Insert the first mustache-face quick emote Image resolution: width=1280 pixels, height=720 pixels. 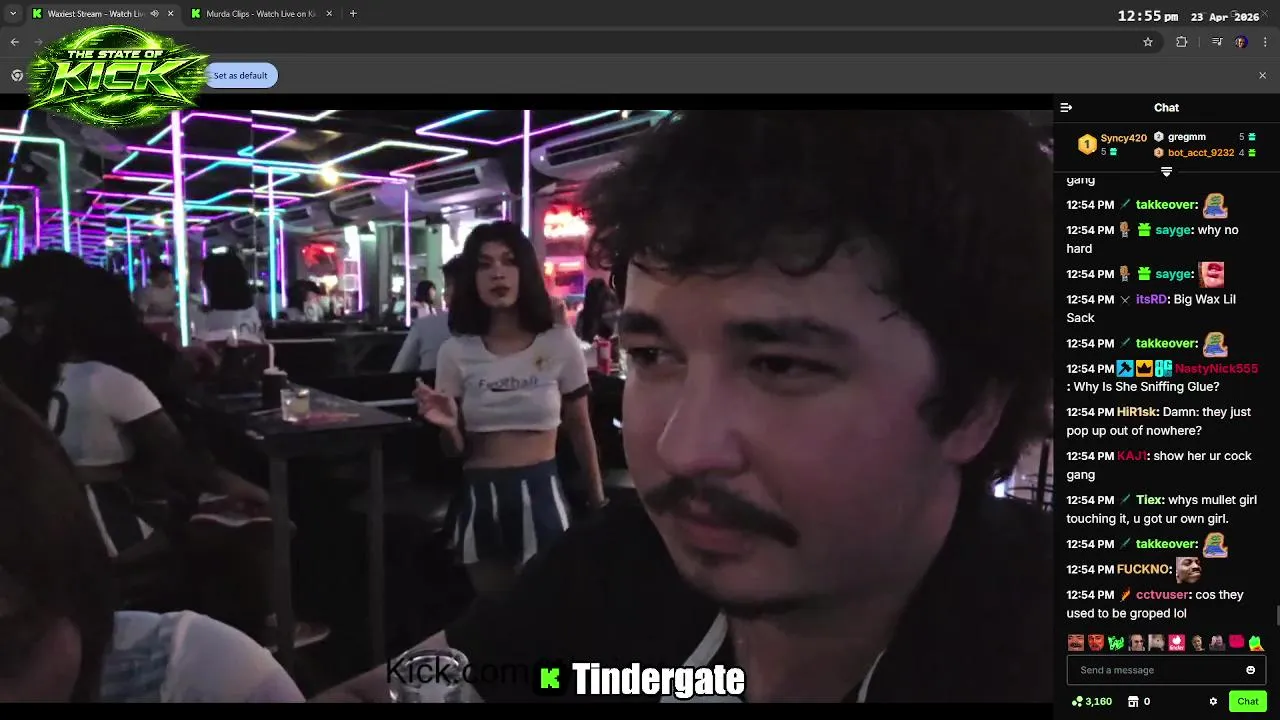click(1076, 643)
